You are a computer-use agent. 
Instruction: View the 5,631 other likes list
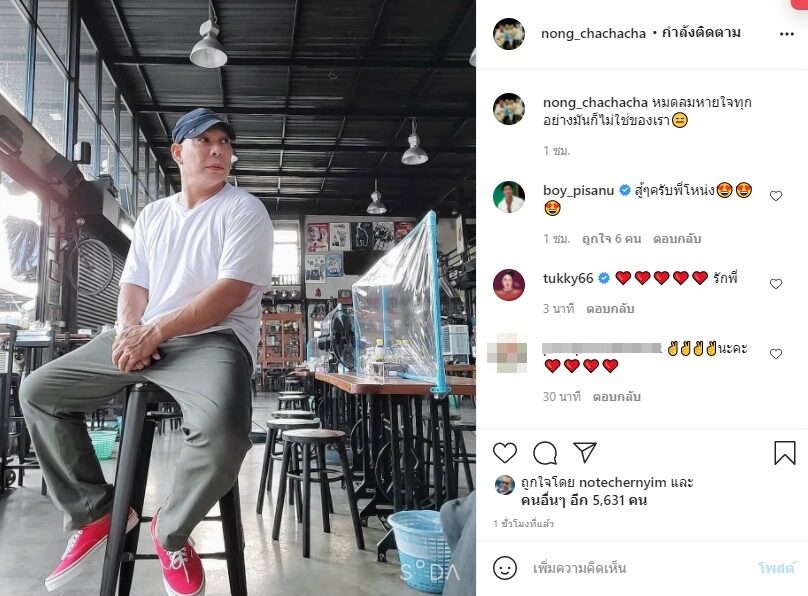pos(583,500)
